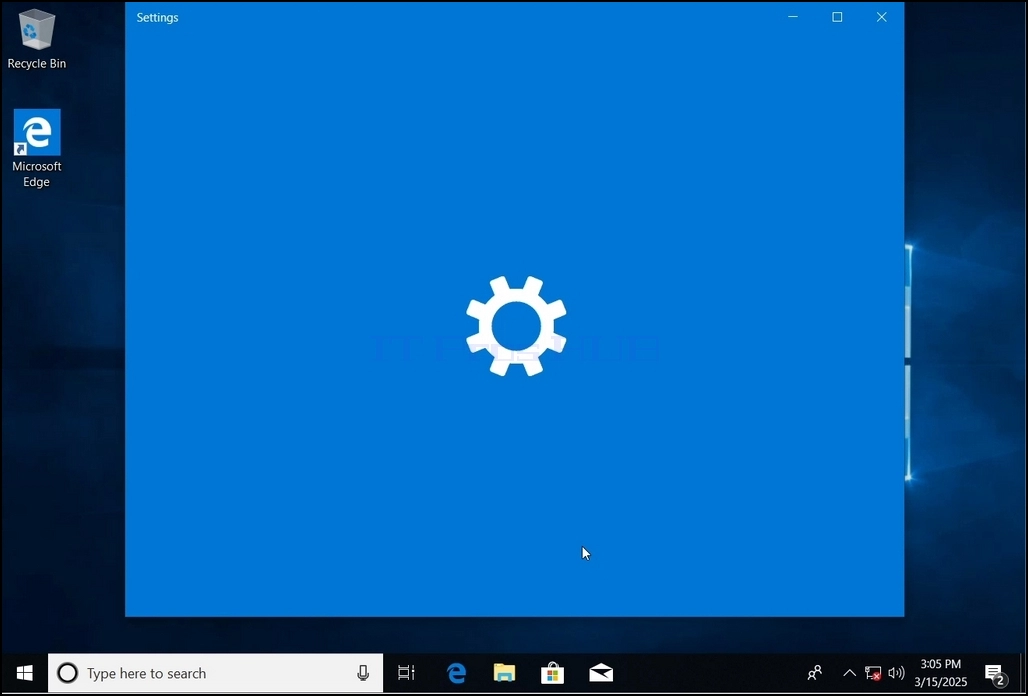
Task: Open the People icon in the tray
Action: tap(815, 673)
